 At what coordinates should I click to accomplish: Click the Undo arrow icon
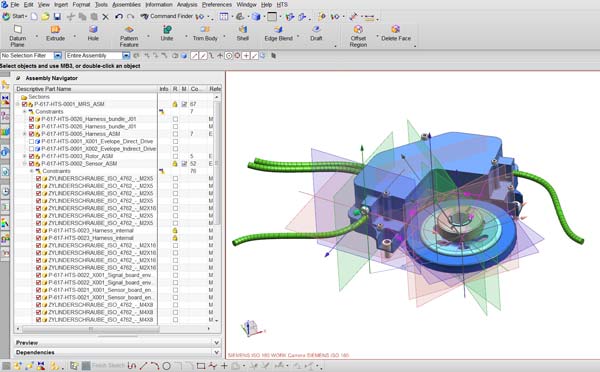tap(119, 16)
